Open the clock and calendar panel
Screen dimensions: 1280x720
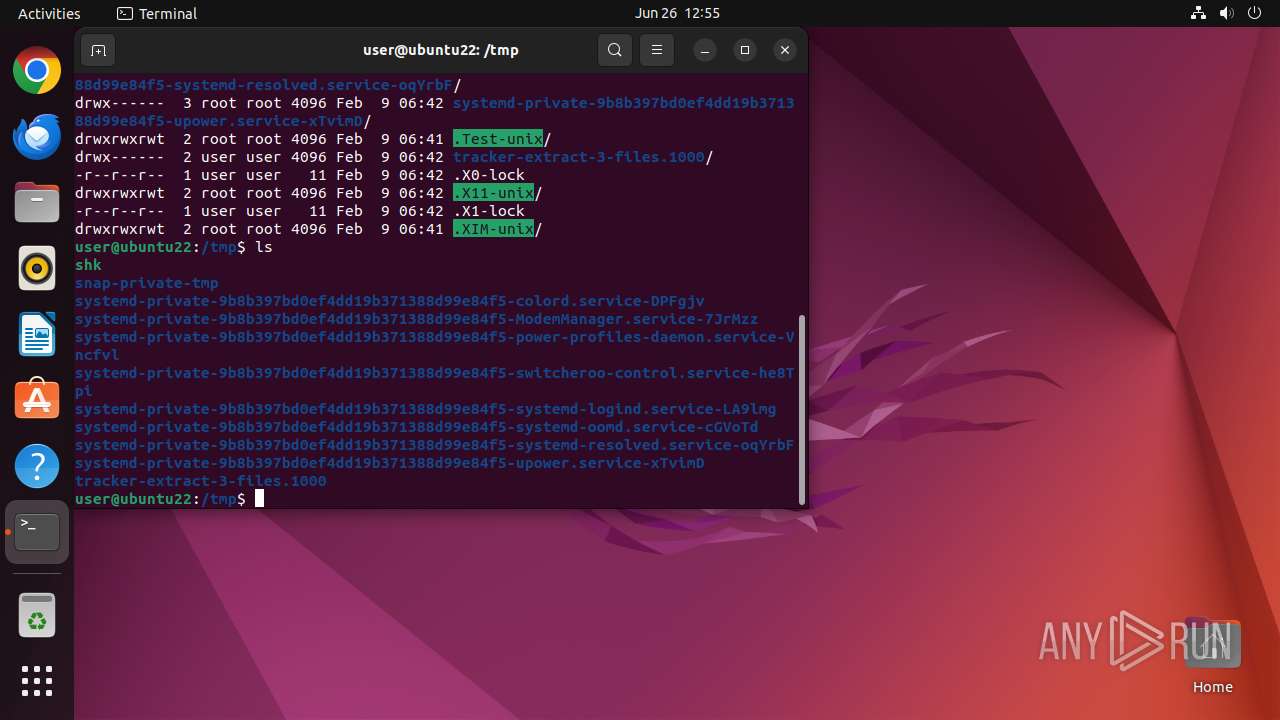[677, 13]
